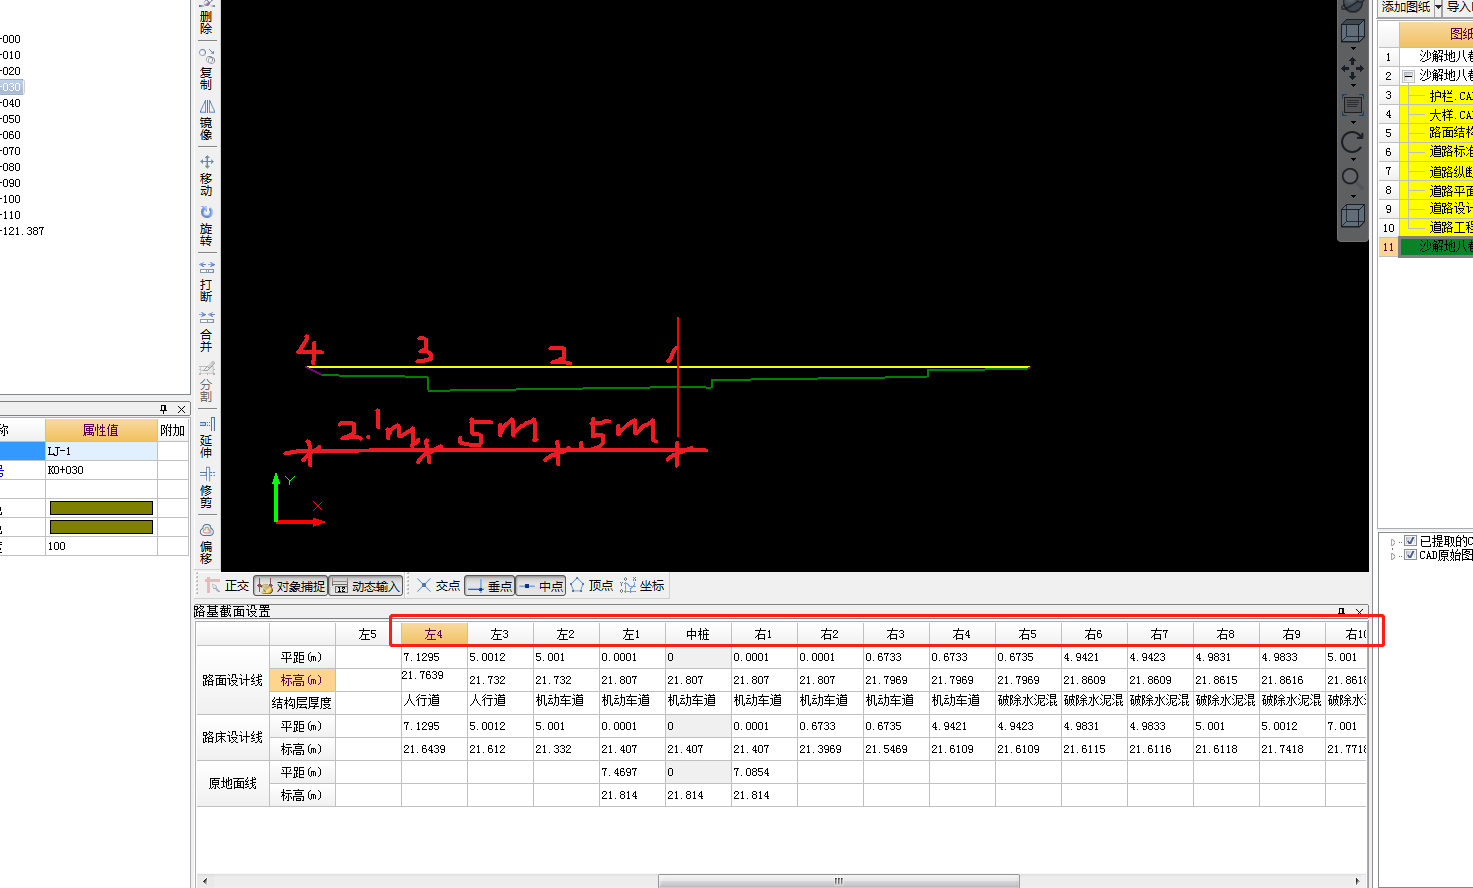The image size is (1473, 888).
Task: Select the 镜像 (mirror) tool
Action: click(x=206, y=120)
